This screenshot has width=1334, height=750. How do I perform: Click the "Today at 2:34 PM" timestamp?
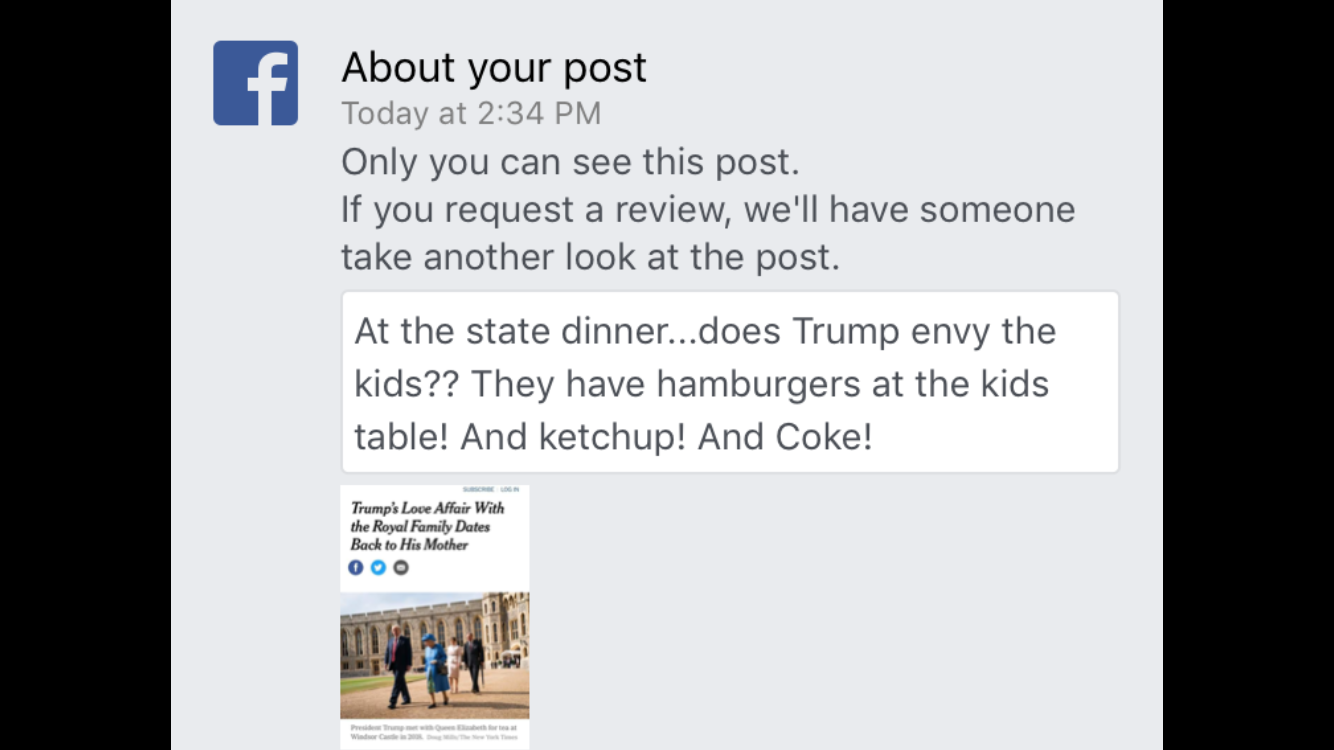coord(471,114)
